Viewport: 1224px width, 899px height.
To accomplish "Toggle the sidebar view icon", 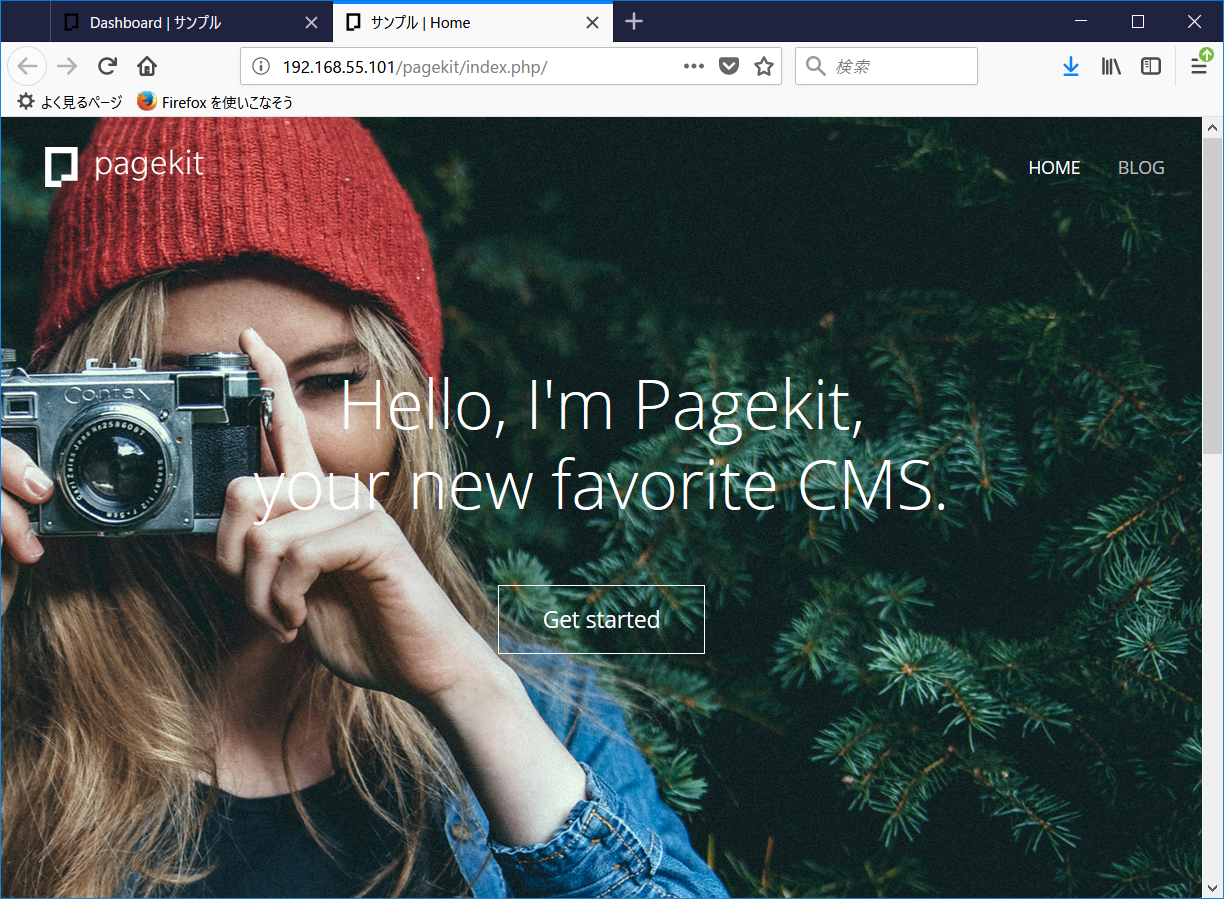I will click(x=1151, y=66).
